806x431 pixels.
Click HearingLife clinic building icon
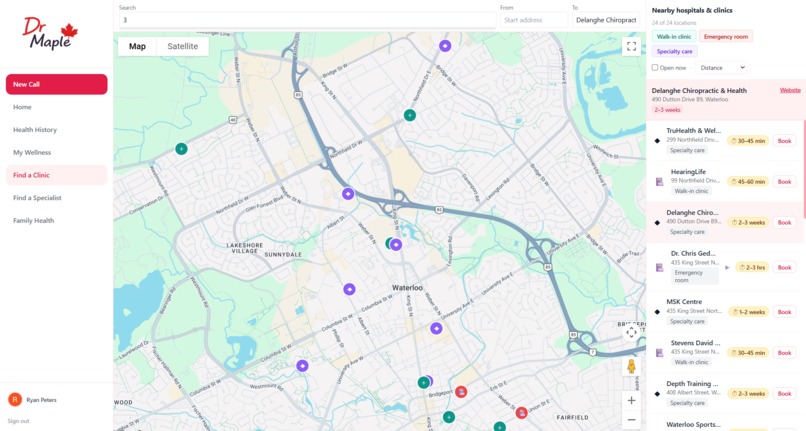660,182
